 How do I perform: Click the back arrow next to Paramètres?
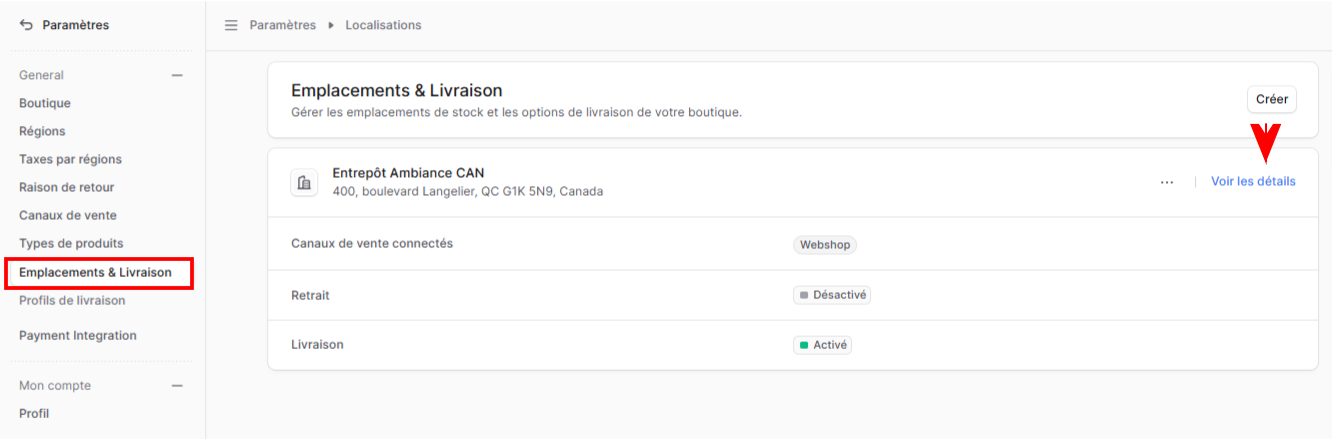[x=26, y=25]
